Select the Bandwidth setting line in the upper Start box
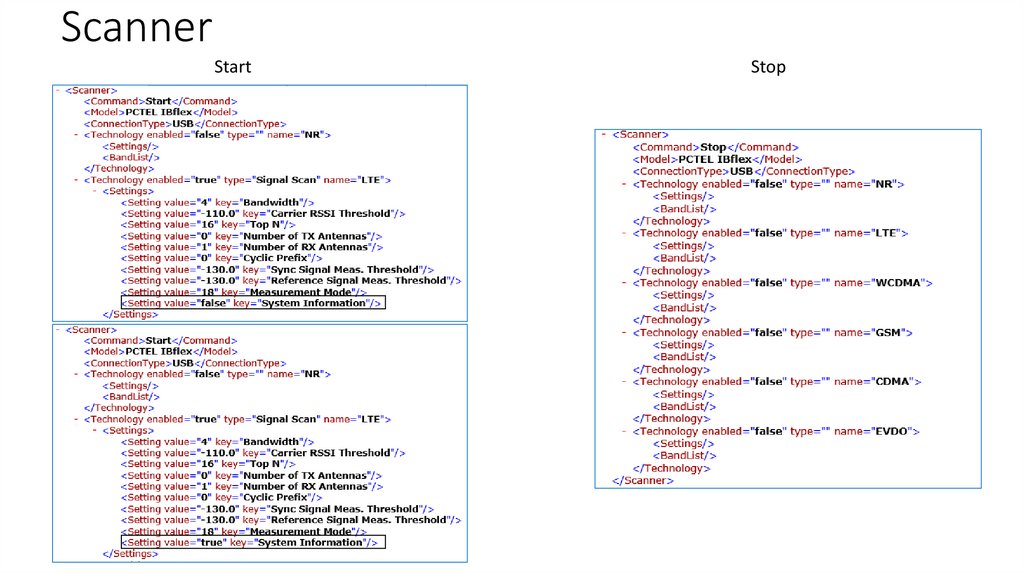This screenshot has width=1024, height=574. tap(217, 202)
